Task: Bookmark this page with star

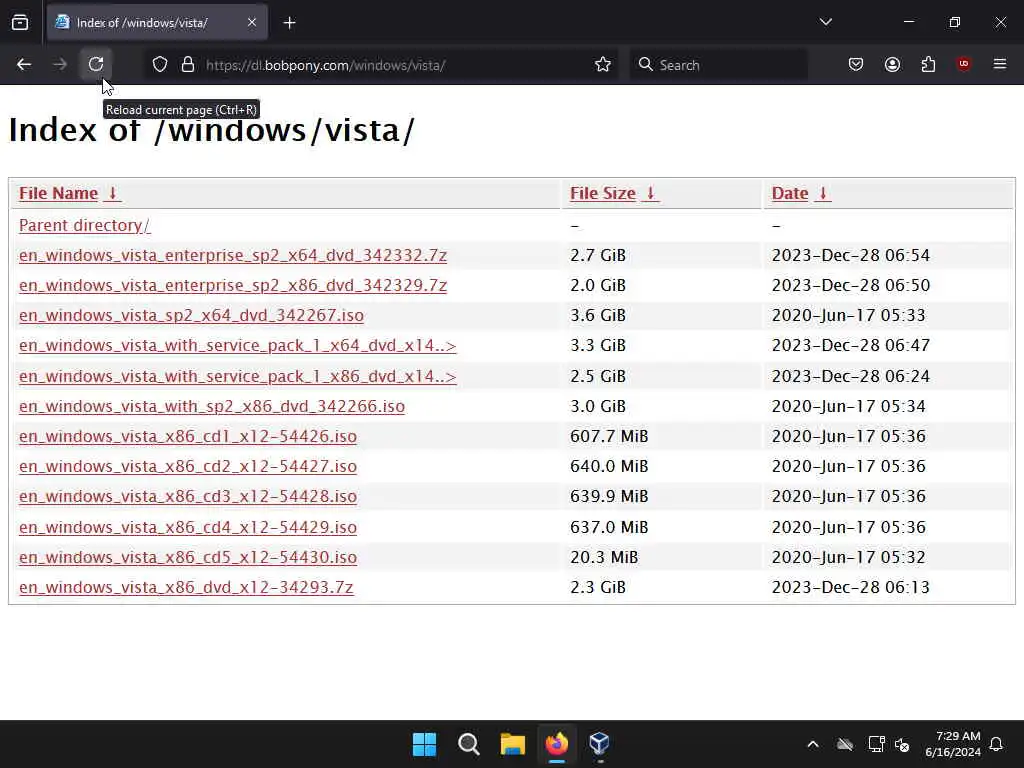Action: (x=603, y=64)
